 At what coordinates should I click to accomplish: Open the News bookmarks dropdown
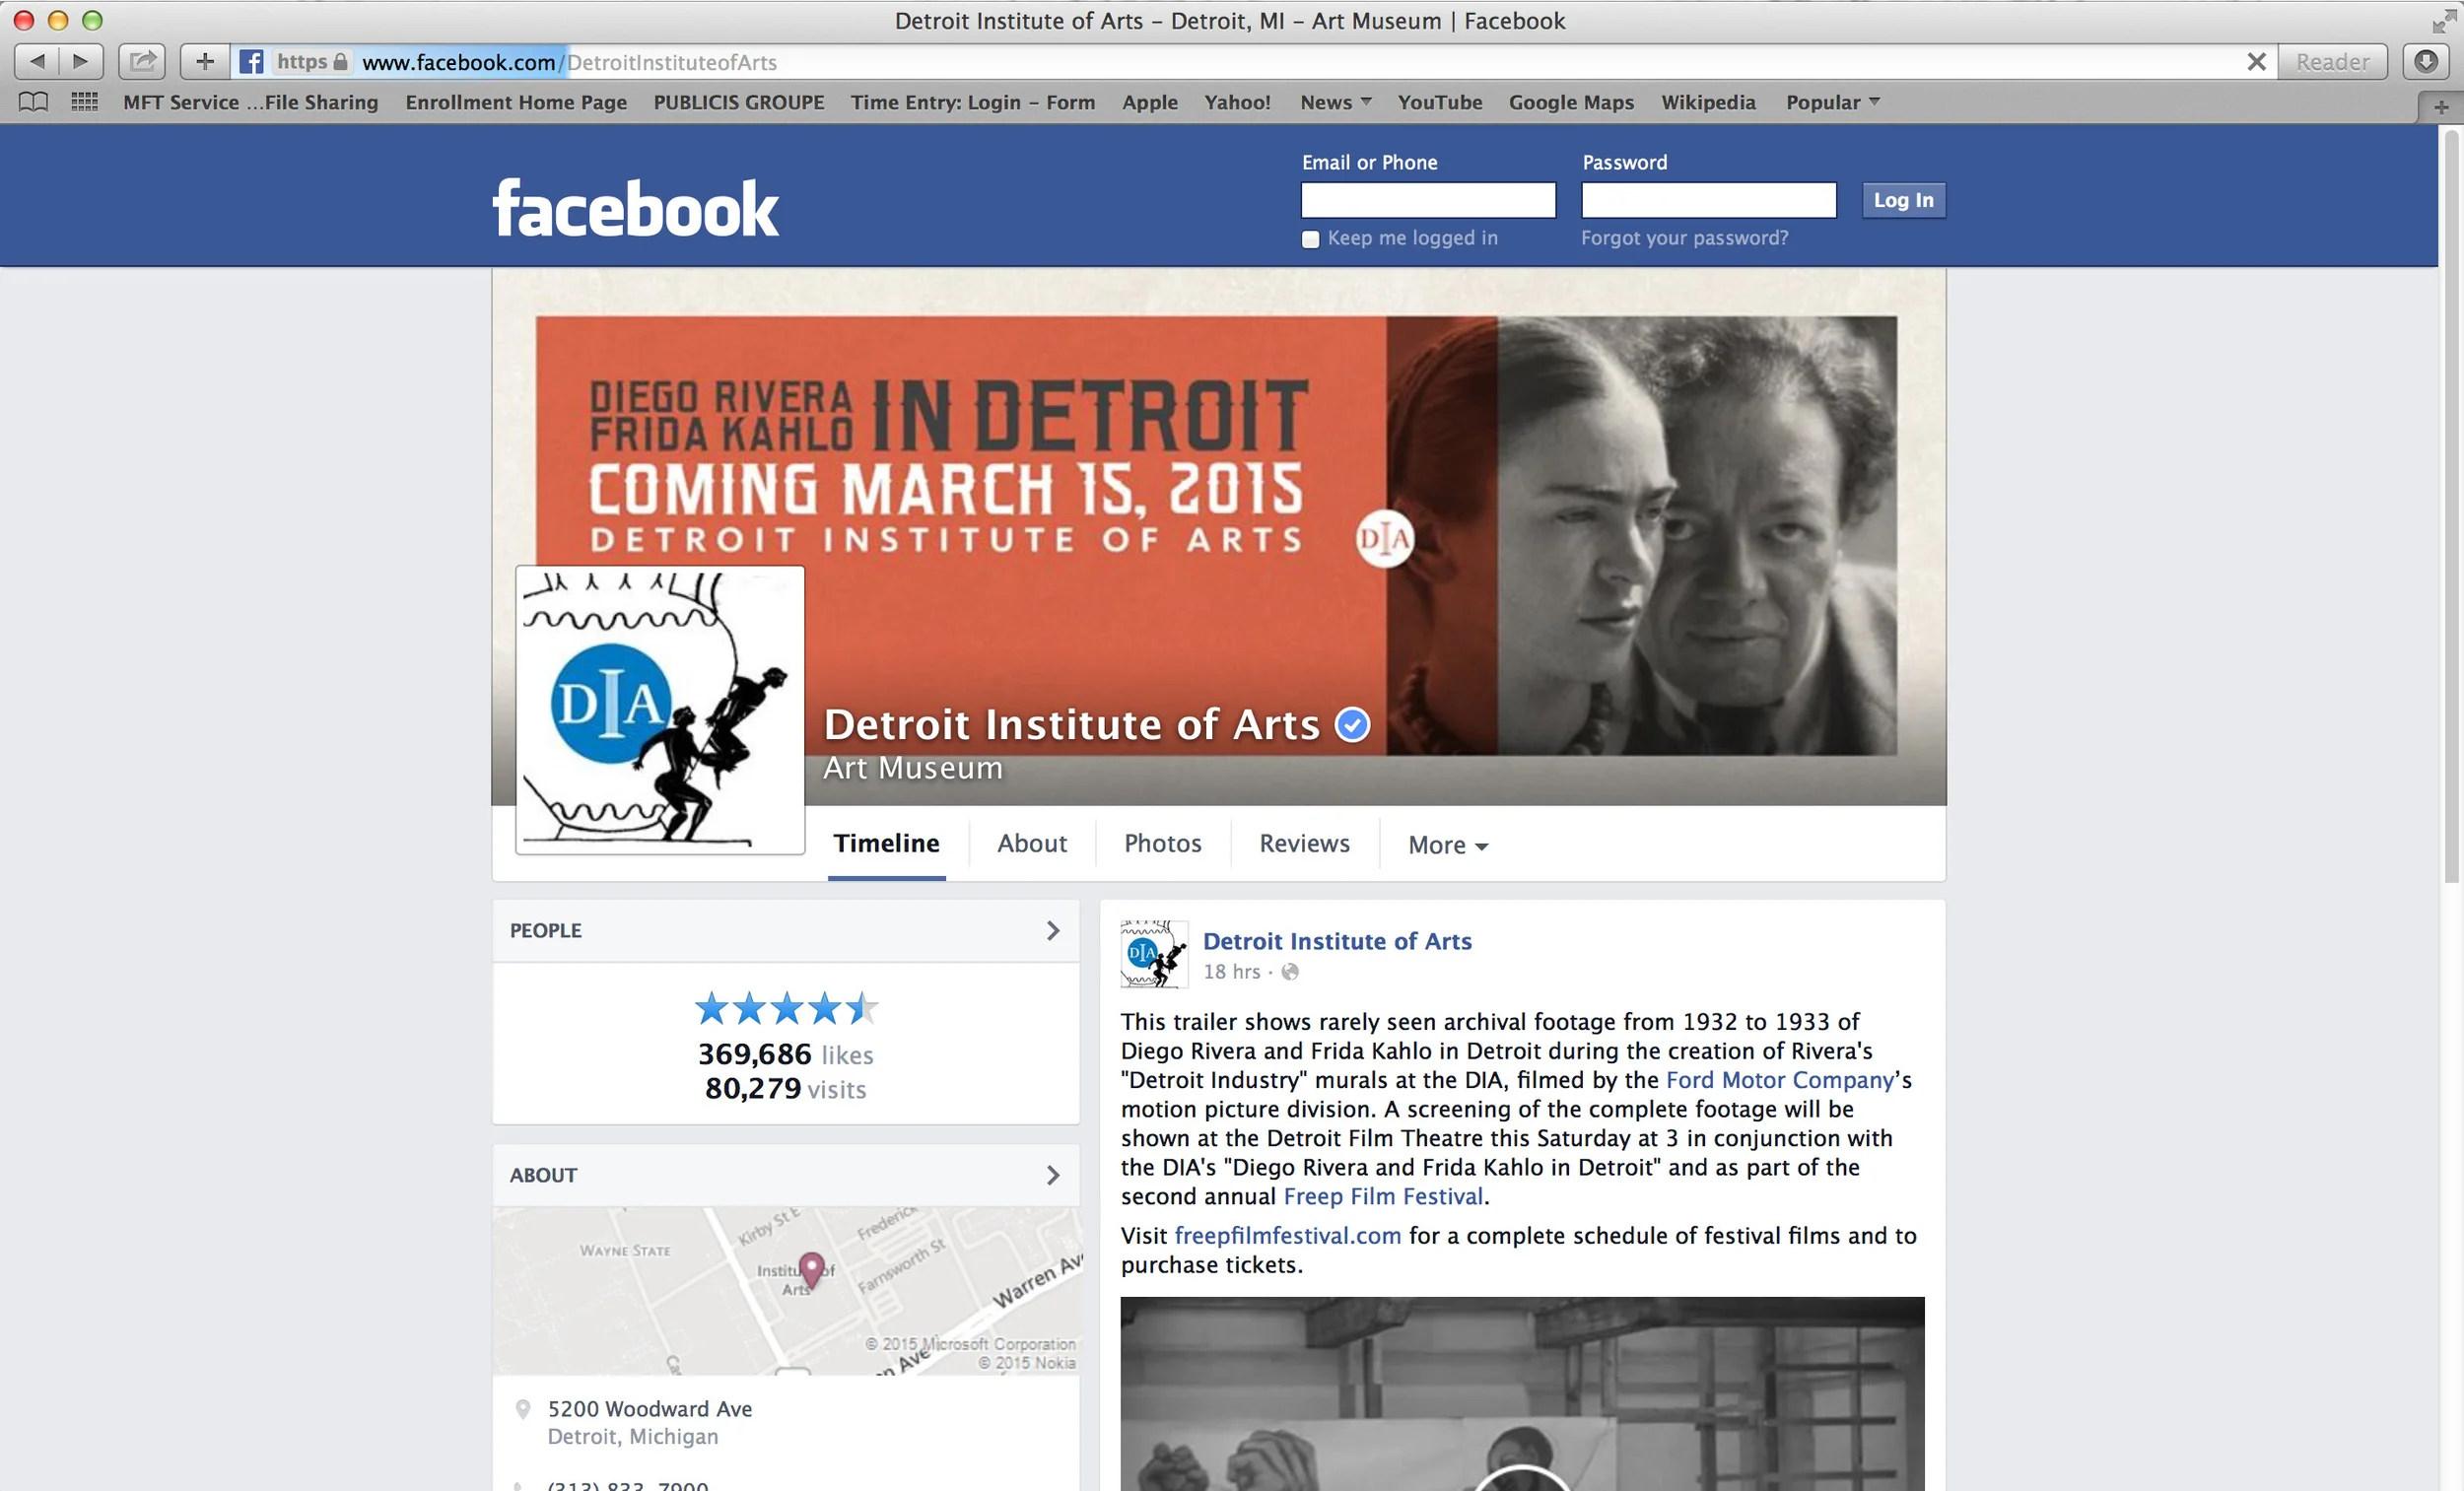point(1335,102)
